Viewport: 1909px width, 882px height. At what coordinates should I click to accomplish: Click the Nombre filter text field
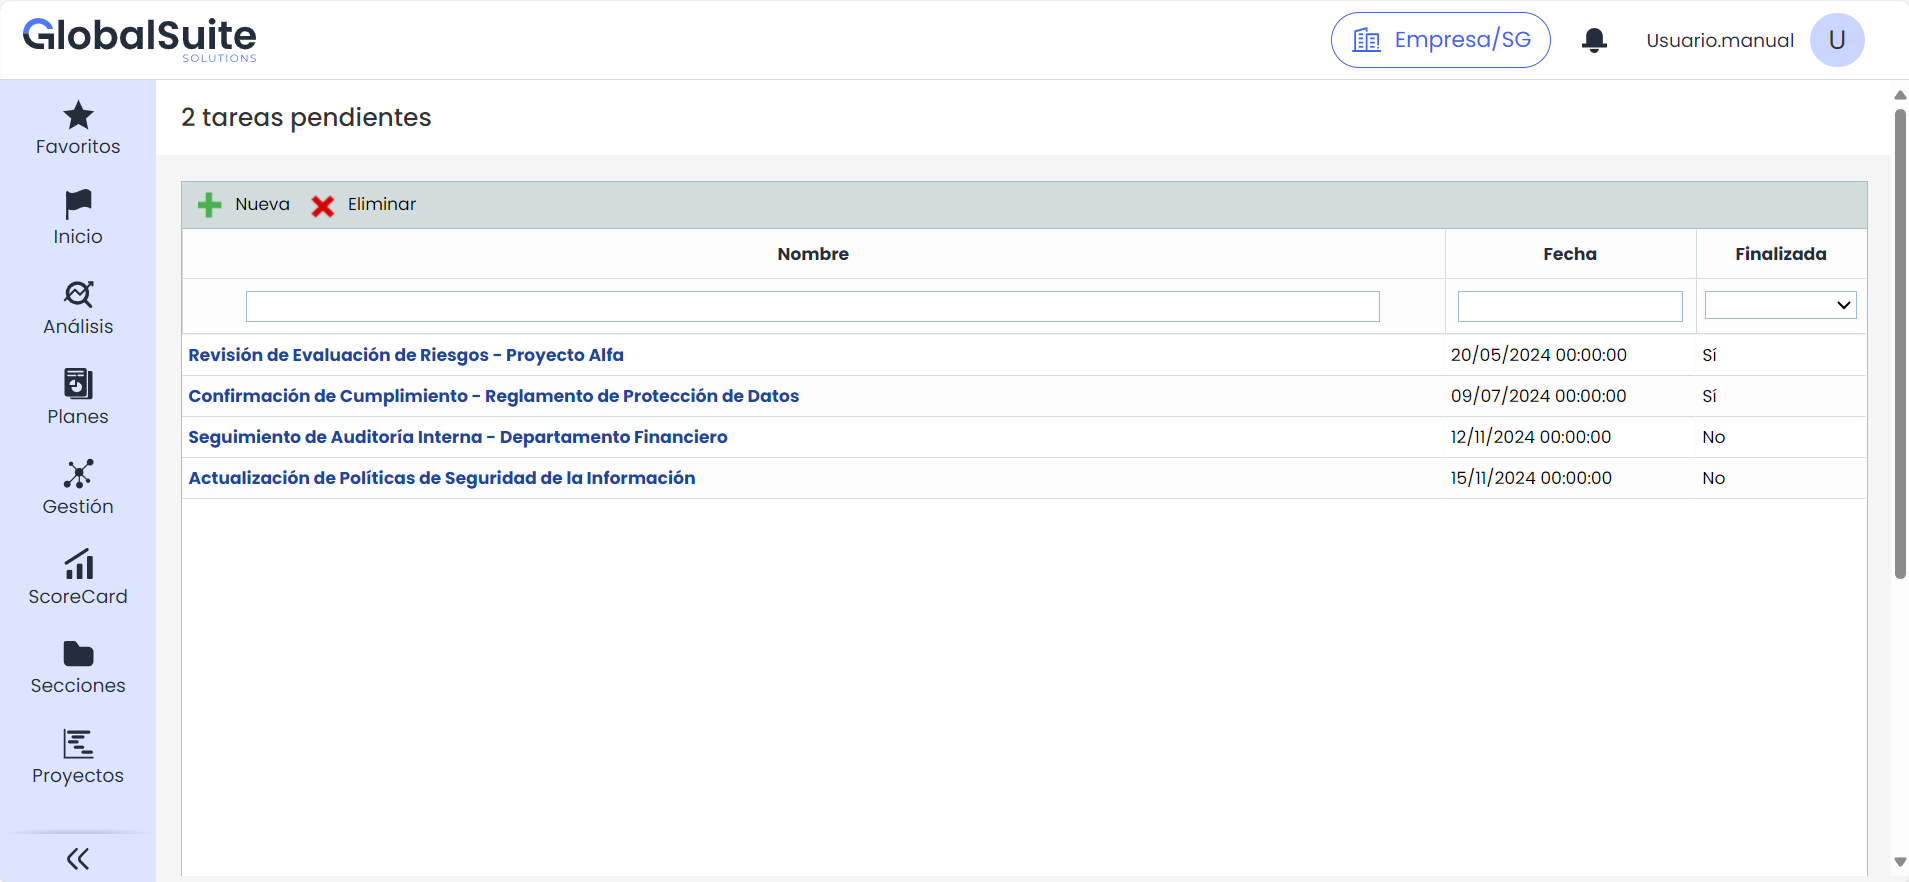tap(812, 306)
